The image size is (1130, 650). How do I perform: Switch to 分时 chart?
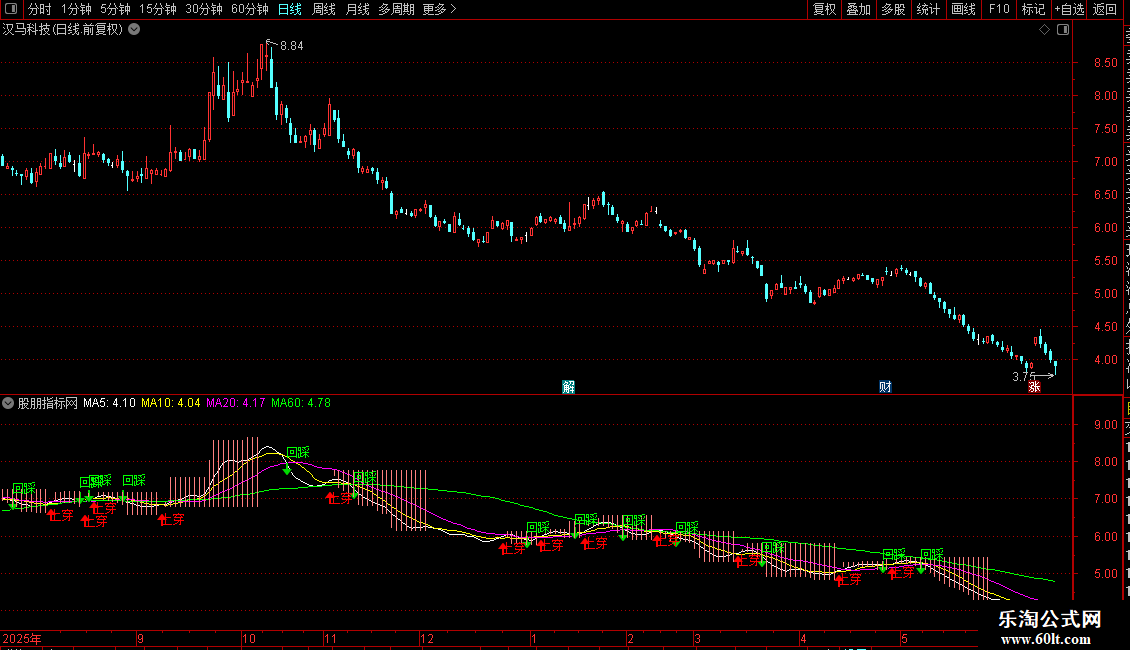coord(40,9)
